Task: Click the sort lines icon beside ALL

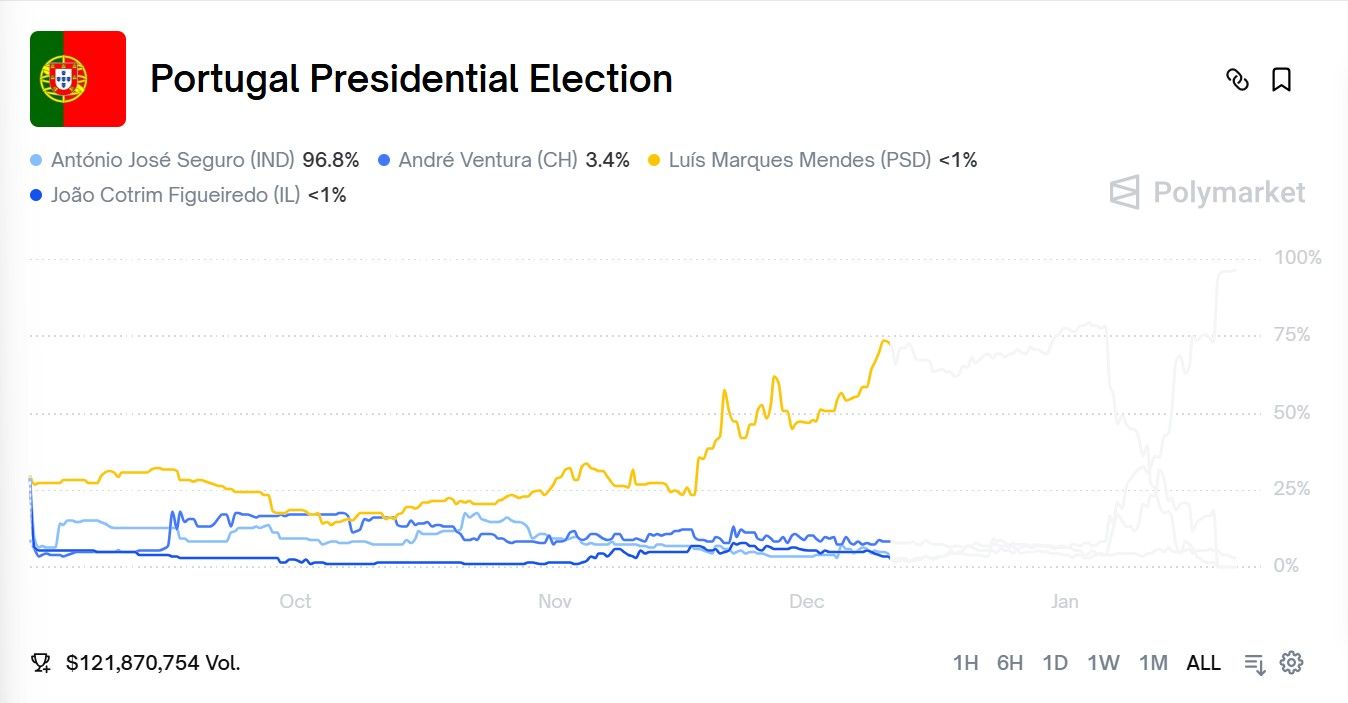Action: click(x=1254, y=663)
